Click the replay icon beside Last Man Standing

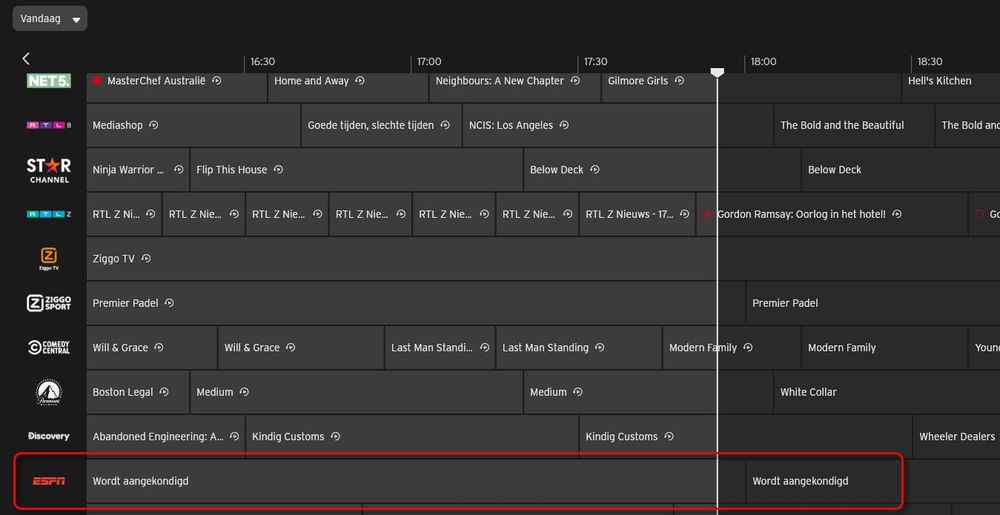[599, 347]
